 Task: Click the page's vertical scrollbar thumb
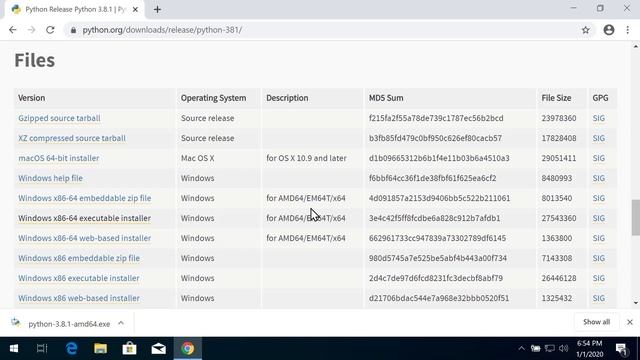(x=636, y=218)
